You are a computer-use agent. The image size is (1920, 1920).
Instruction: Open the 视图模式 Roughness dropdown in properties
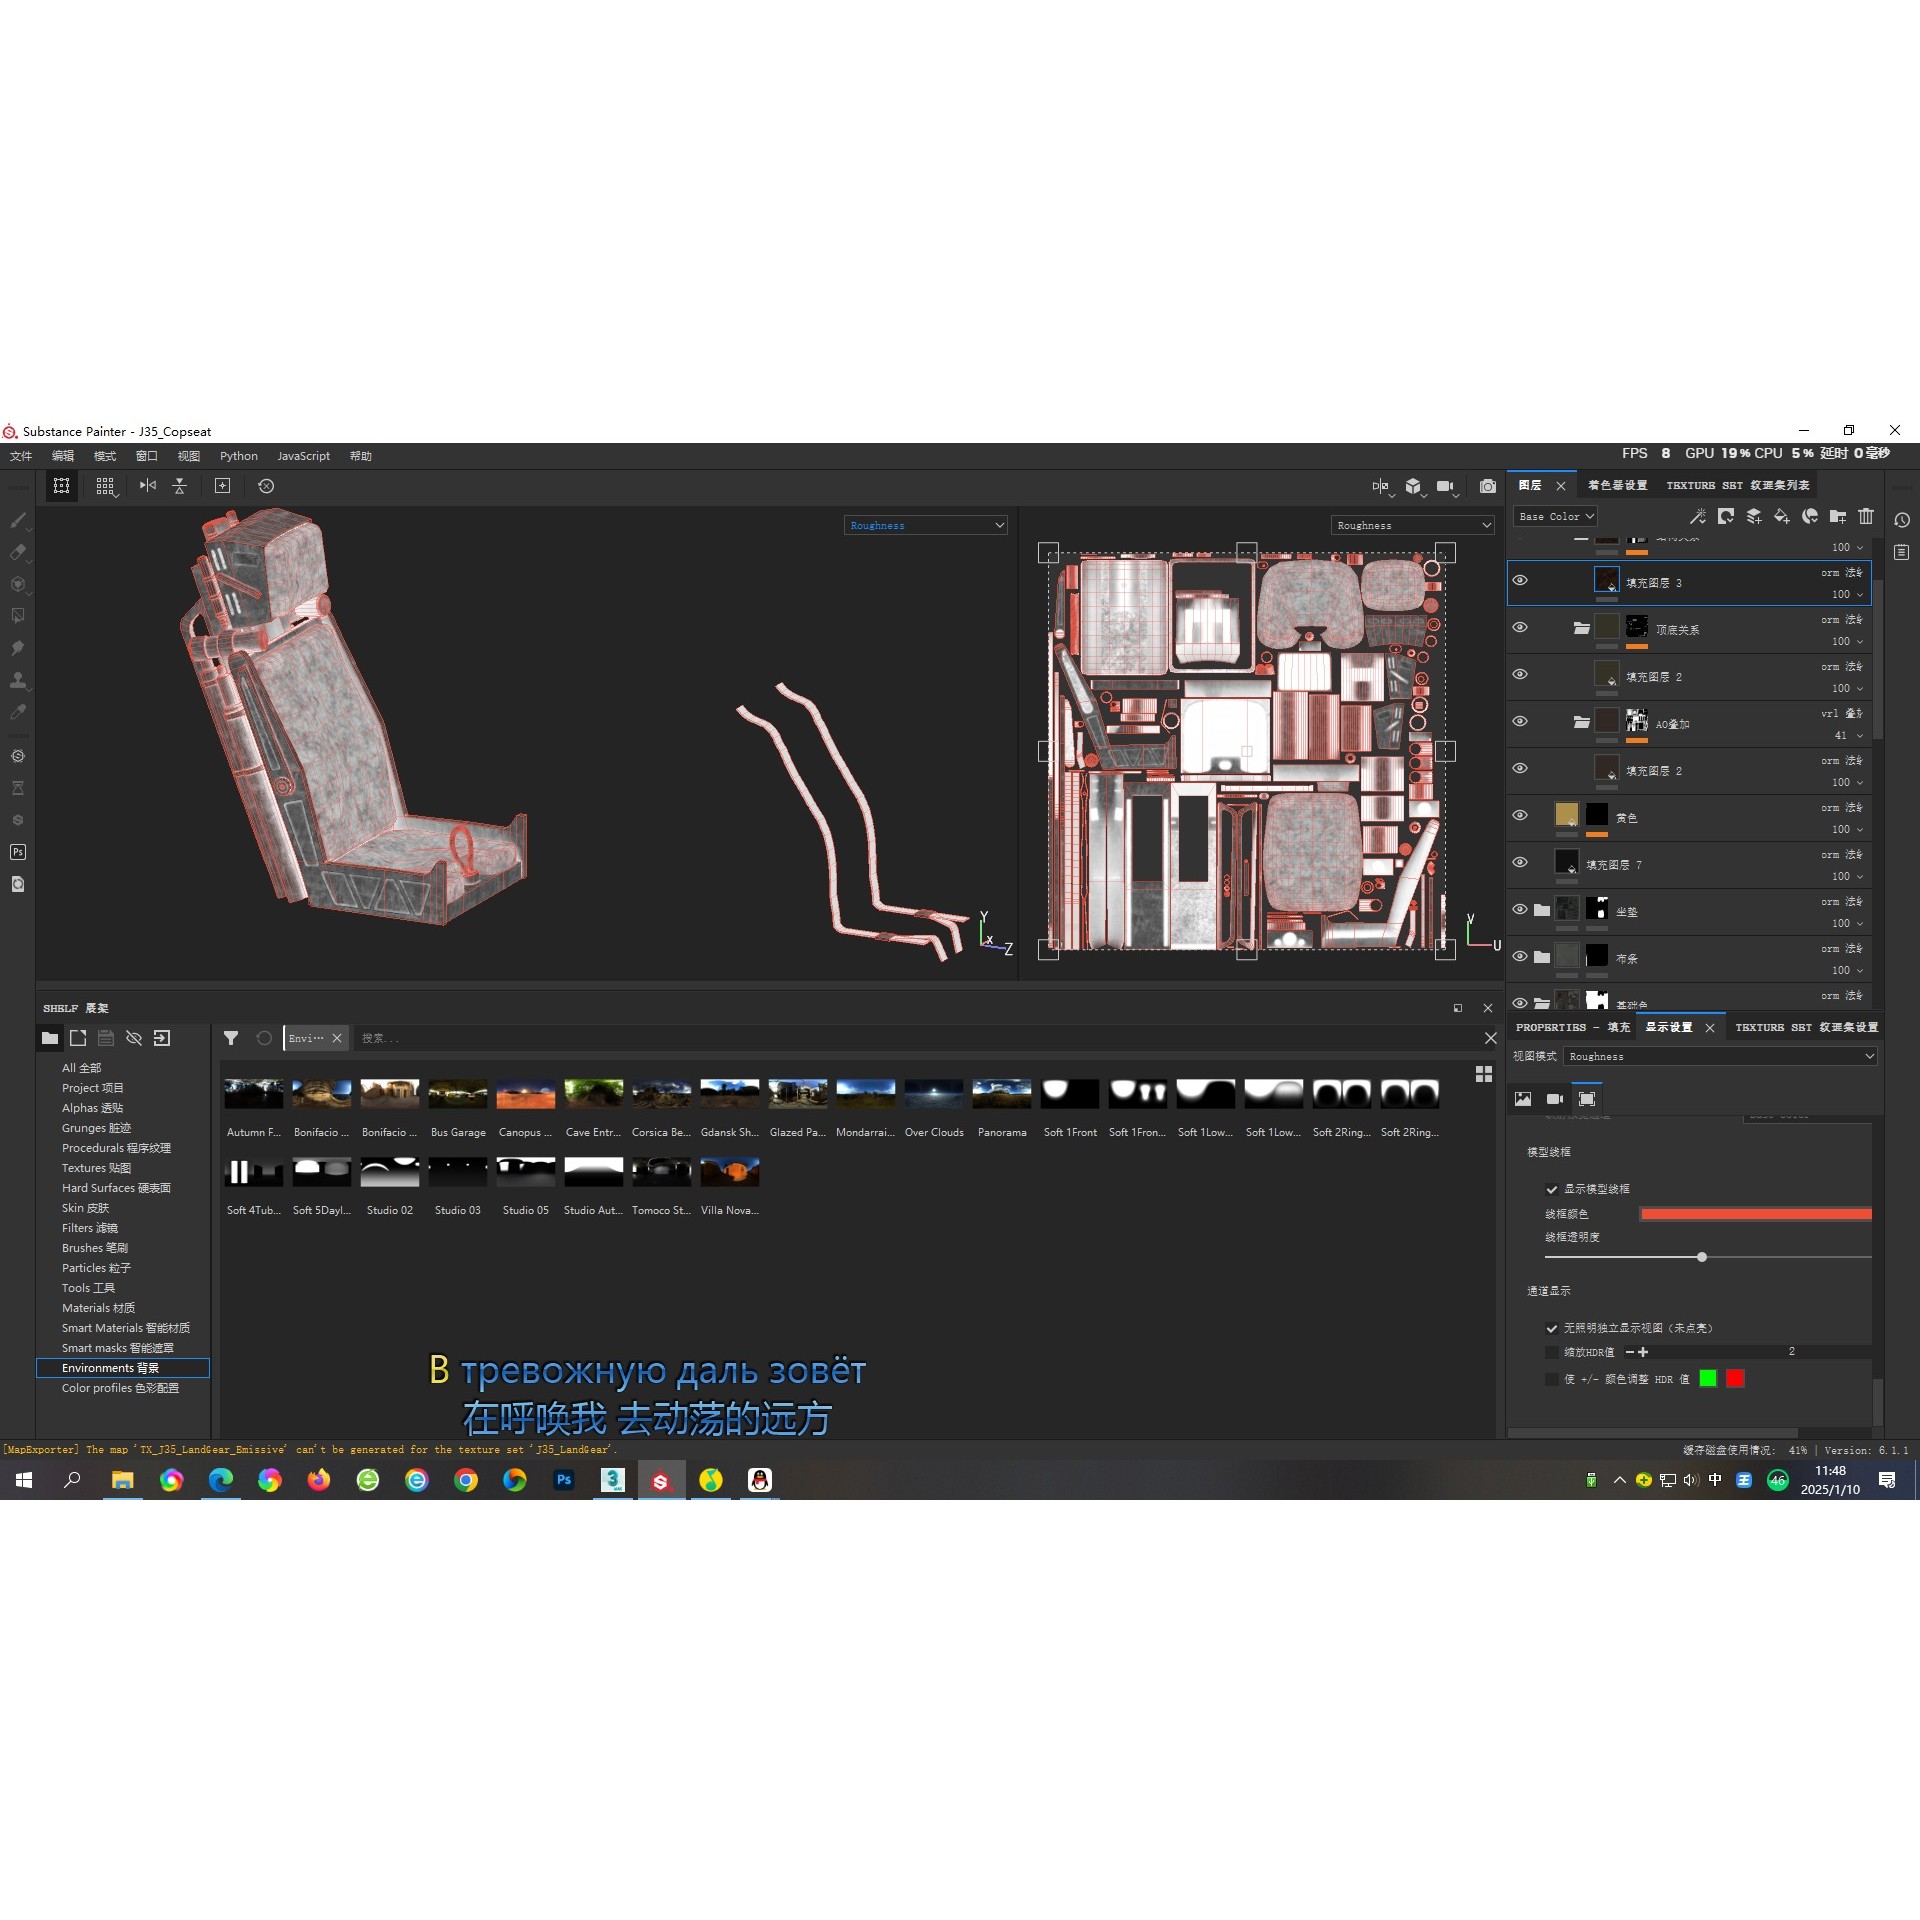point(1720,1056)
